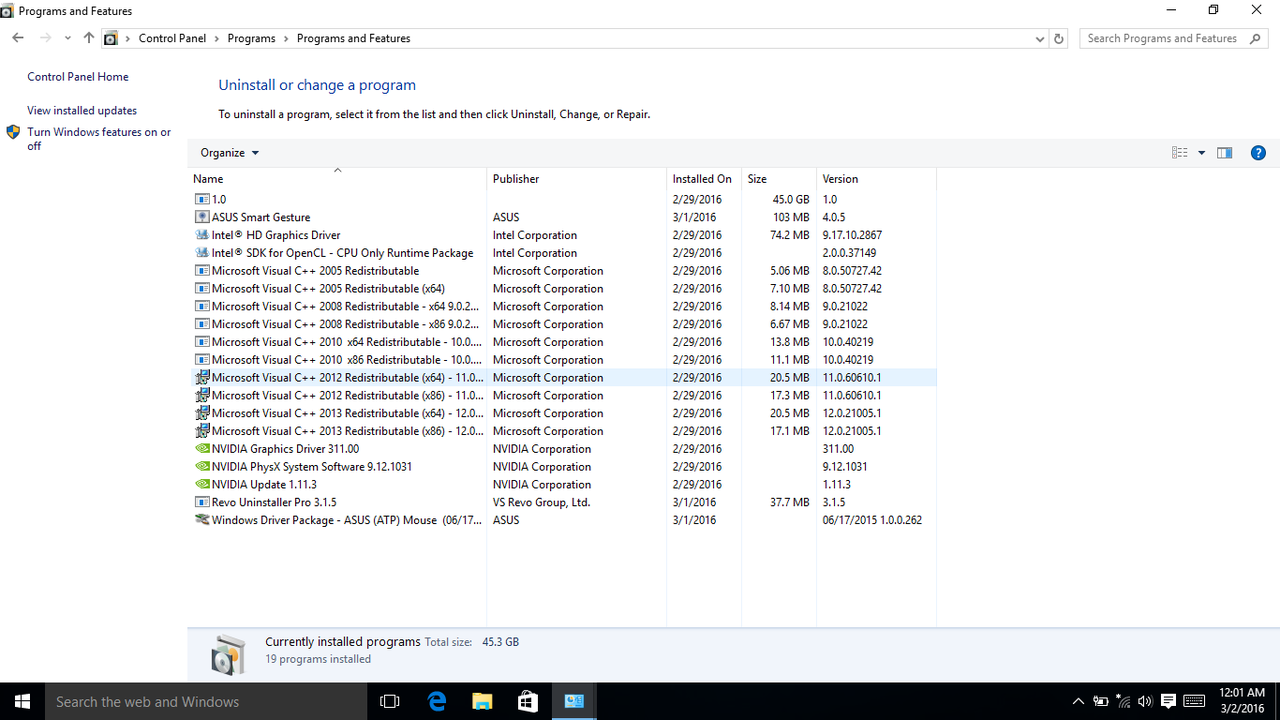This screenshot has height=720, width=1280.
Task: Open Turn Windows features on or off
Action: point(99,139)
